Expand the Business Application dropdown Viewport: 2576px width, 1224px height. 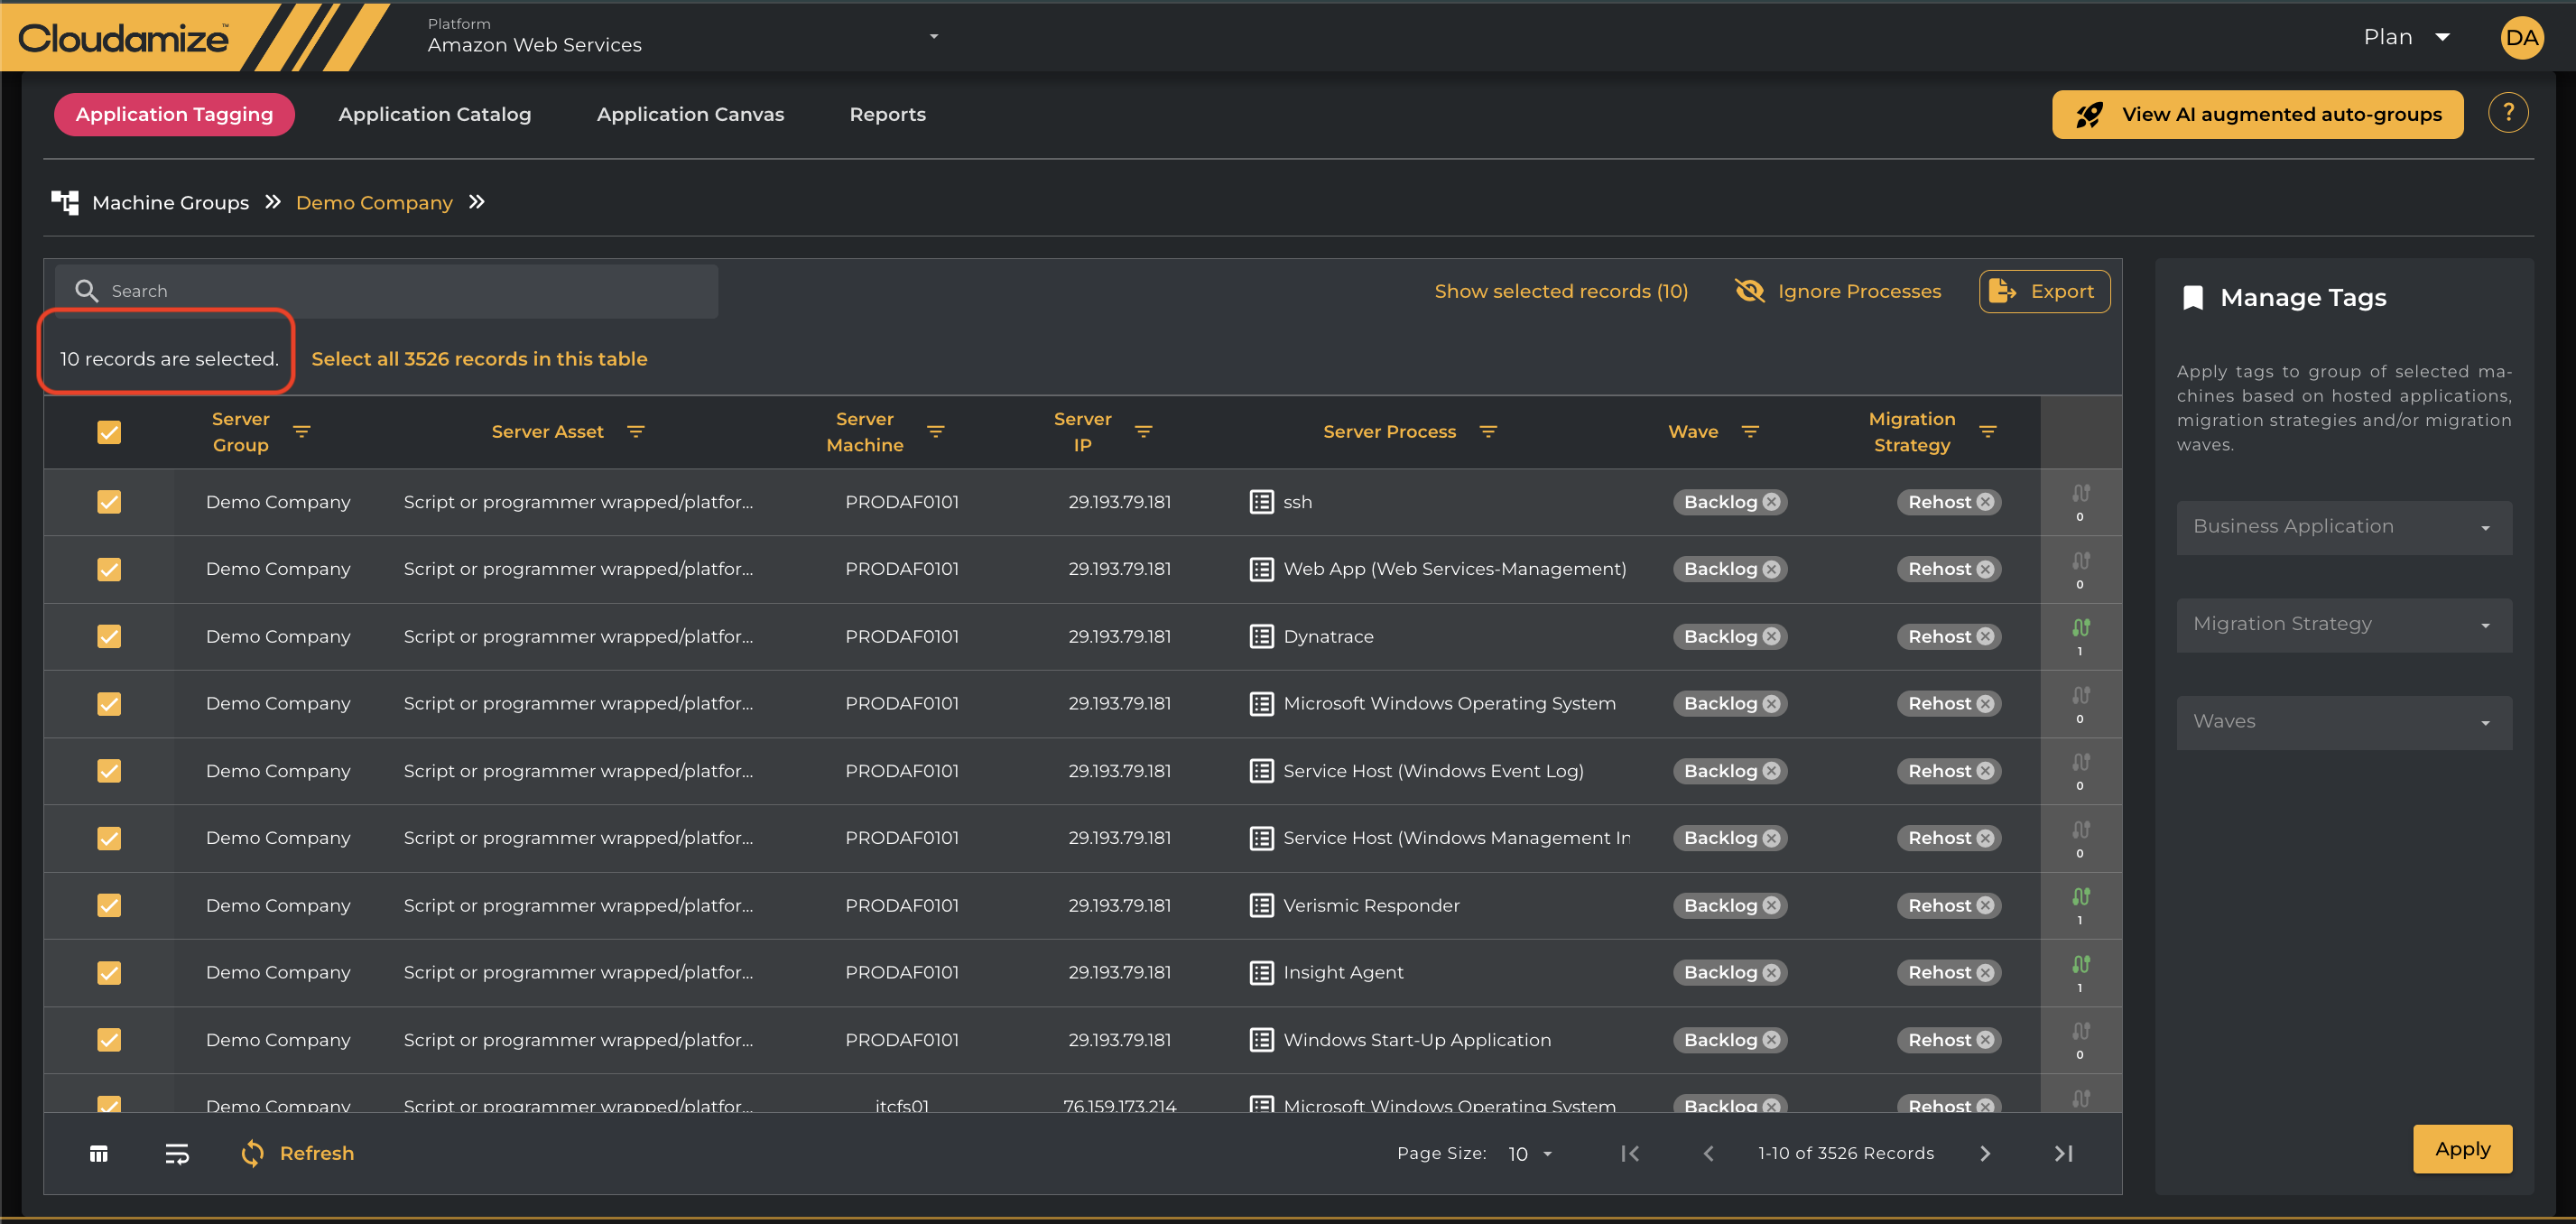[x=2343, y=527]
